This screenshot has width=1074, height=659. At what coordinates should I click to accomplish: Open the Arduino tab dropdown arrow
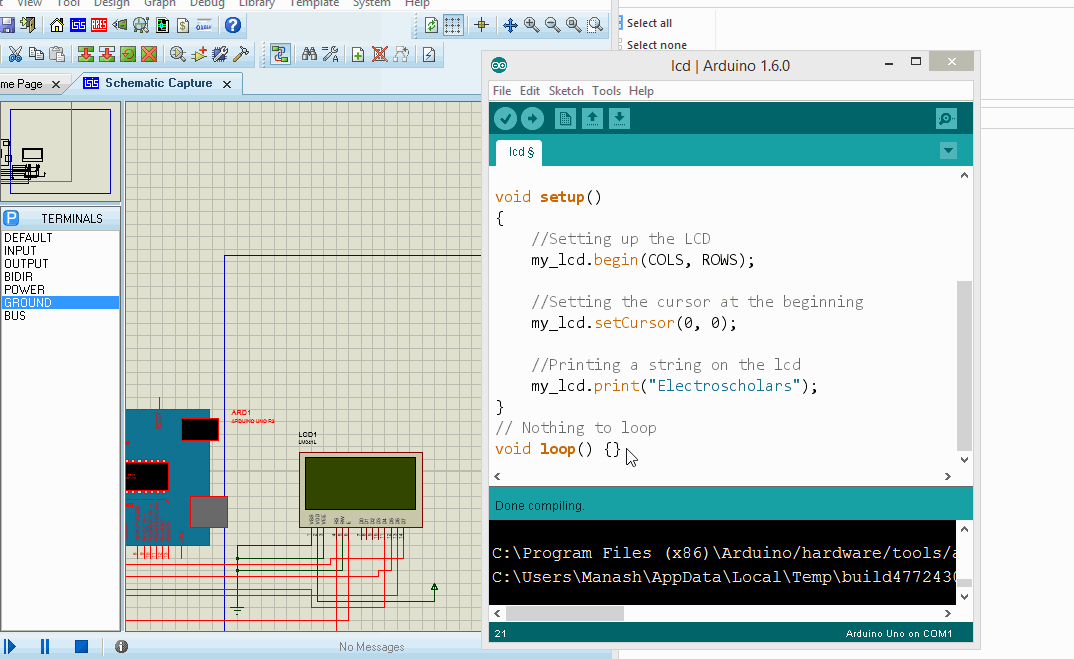point(948,151)
